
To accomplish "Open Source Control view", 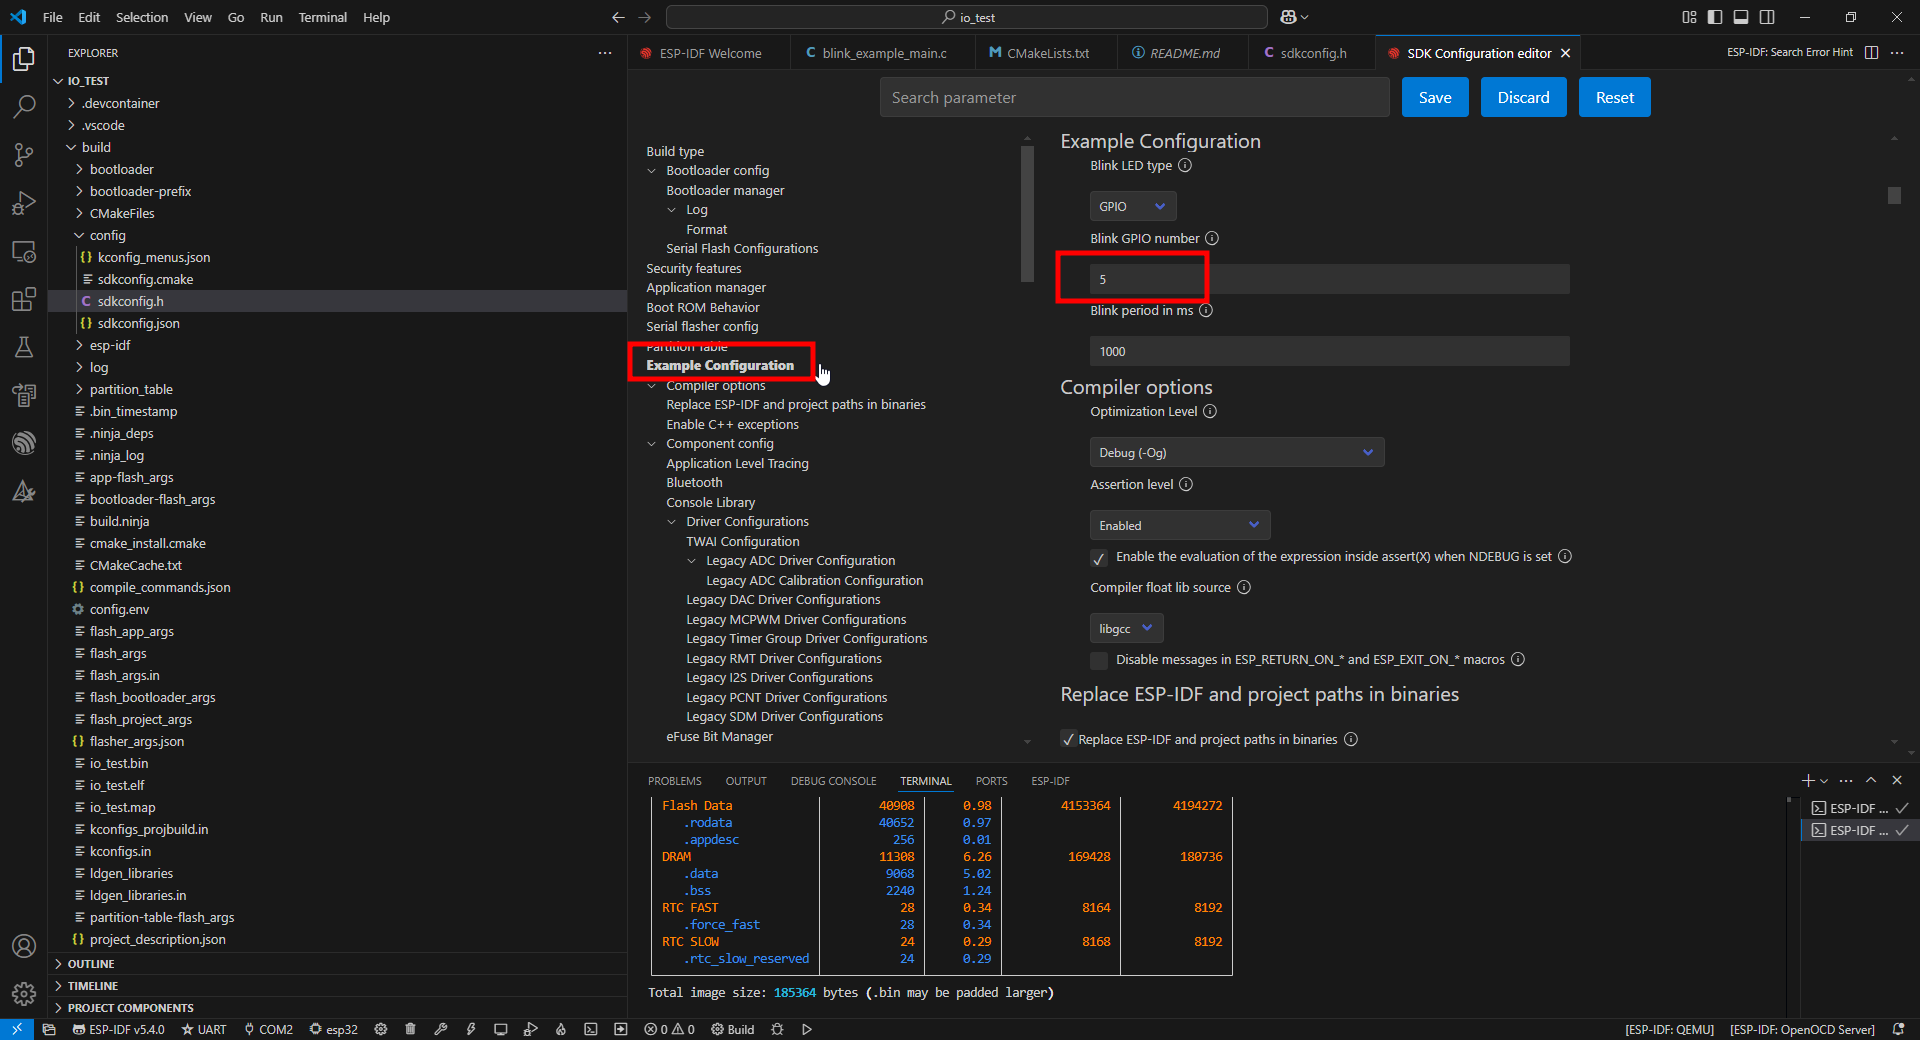I will click(x=24, y=154).
